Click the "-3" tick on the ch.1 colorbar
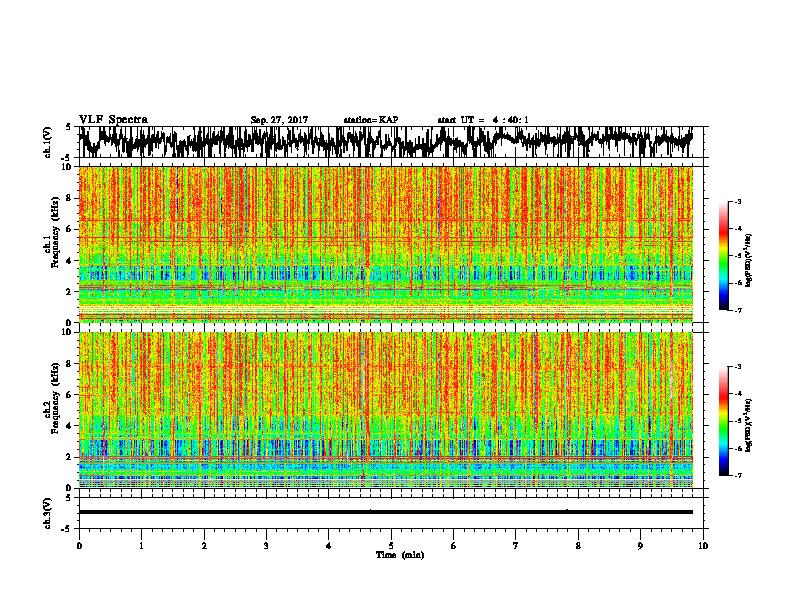This screenshot has width=792, height=612. click(738, 201)
